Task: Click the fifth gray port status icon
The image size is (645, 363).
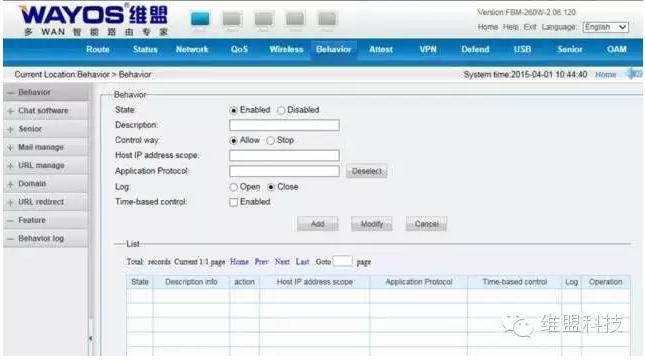Action: [327, 19]
